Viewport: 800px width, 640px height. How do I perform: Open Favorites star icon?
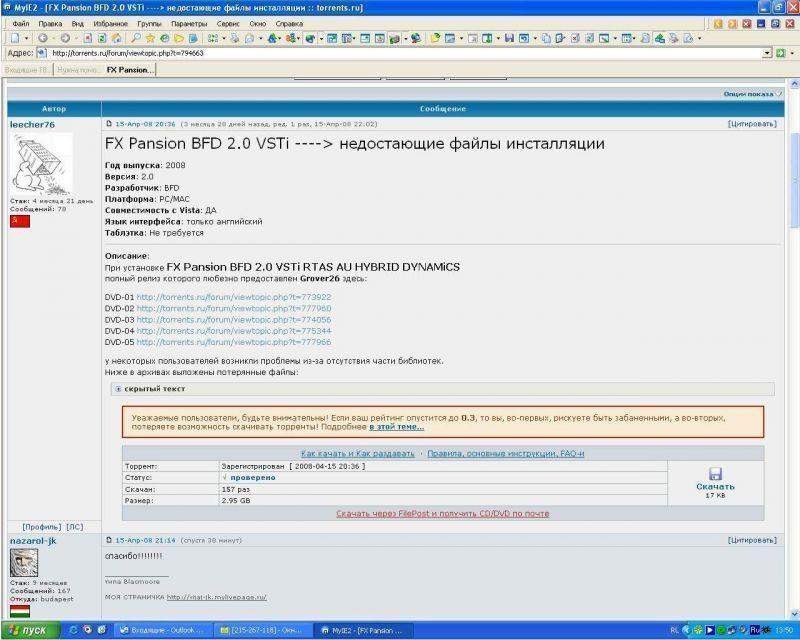(x=150, y=38)
